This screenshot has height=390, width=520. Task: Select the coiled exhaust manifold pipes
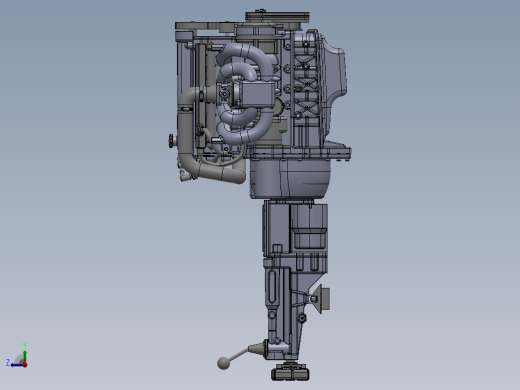244,95
